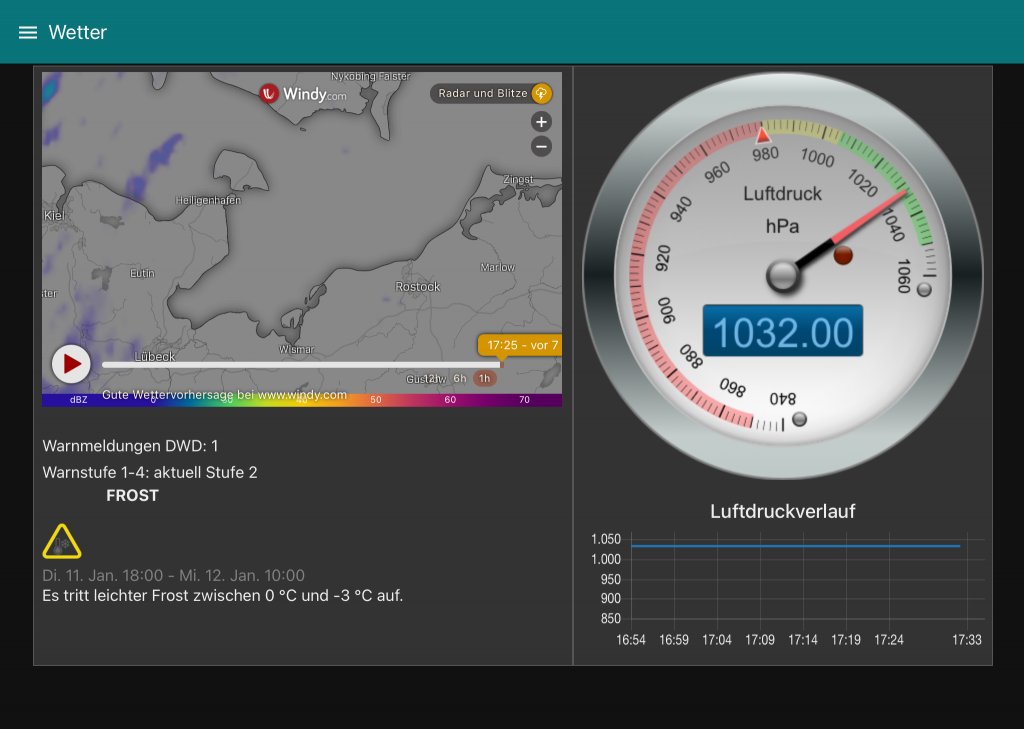This screenshot has height=729, width=1024.
Task: Click the 1032.00 pressure readout display
Action: click(782, 332)
